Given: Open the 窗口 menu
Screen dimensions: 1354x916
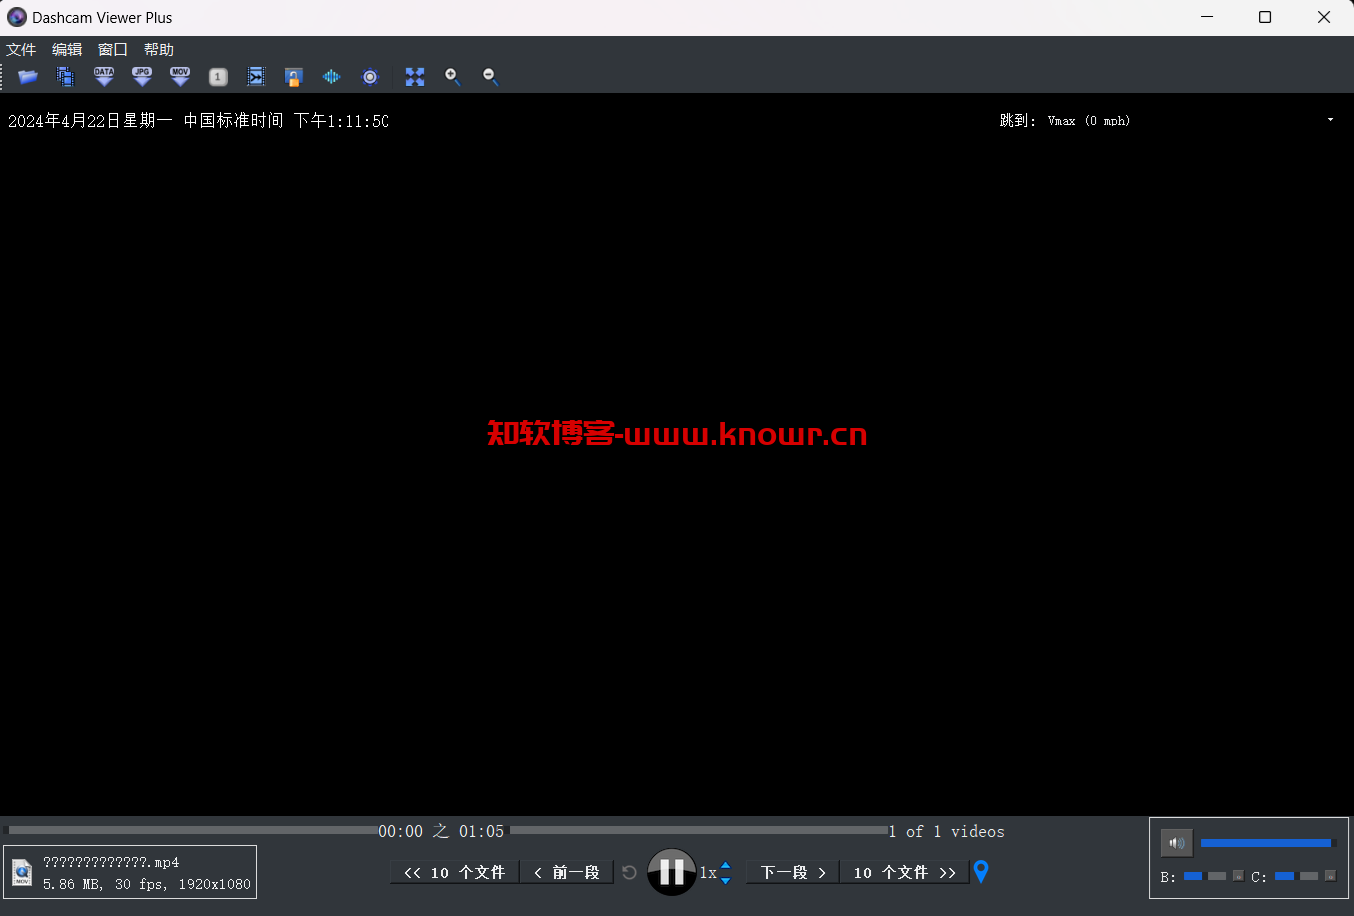Looking at the screenshot, I should coord(113,50).
